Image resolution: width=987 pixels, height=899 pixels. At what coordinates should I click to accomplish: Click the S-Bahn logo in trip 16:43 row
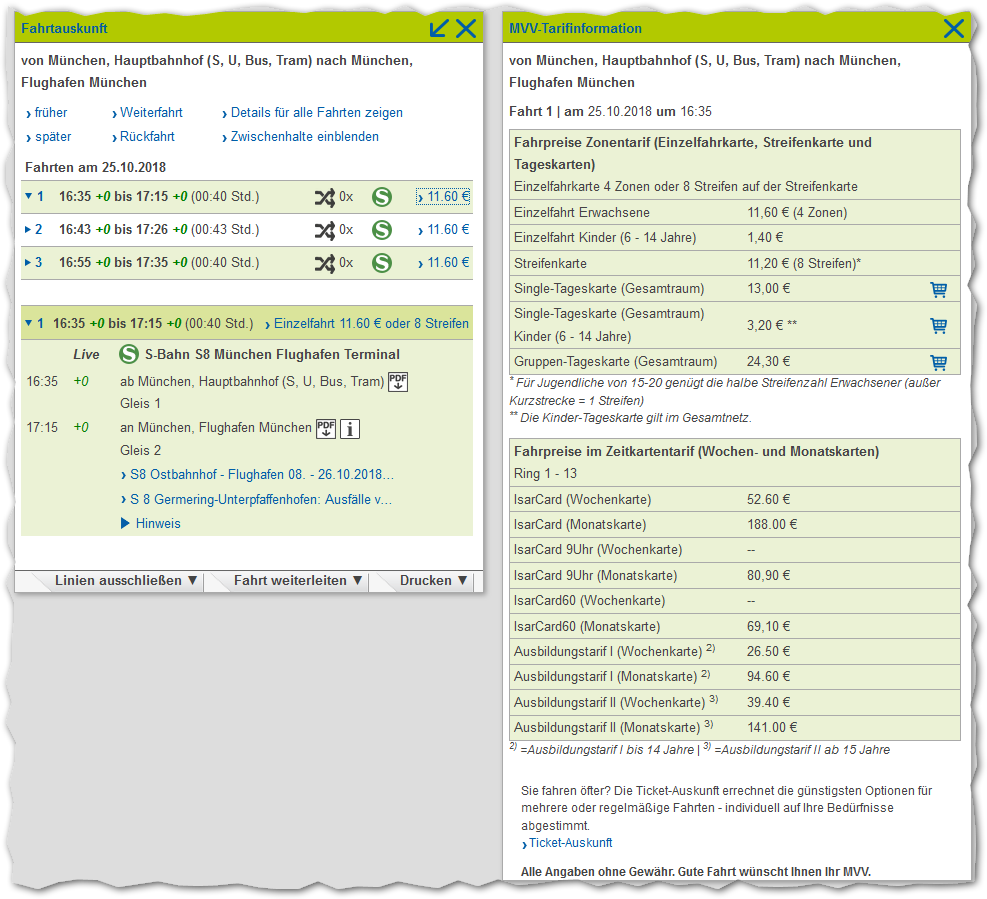(381, 230)
